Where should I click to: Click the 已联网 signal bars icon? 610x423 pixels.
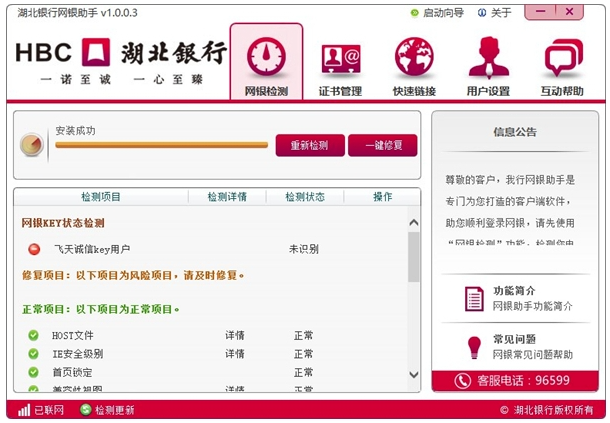click(24, 410)
